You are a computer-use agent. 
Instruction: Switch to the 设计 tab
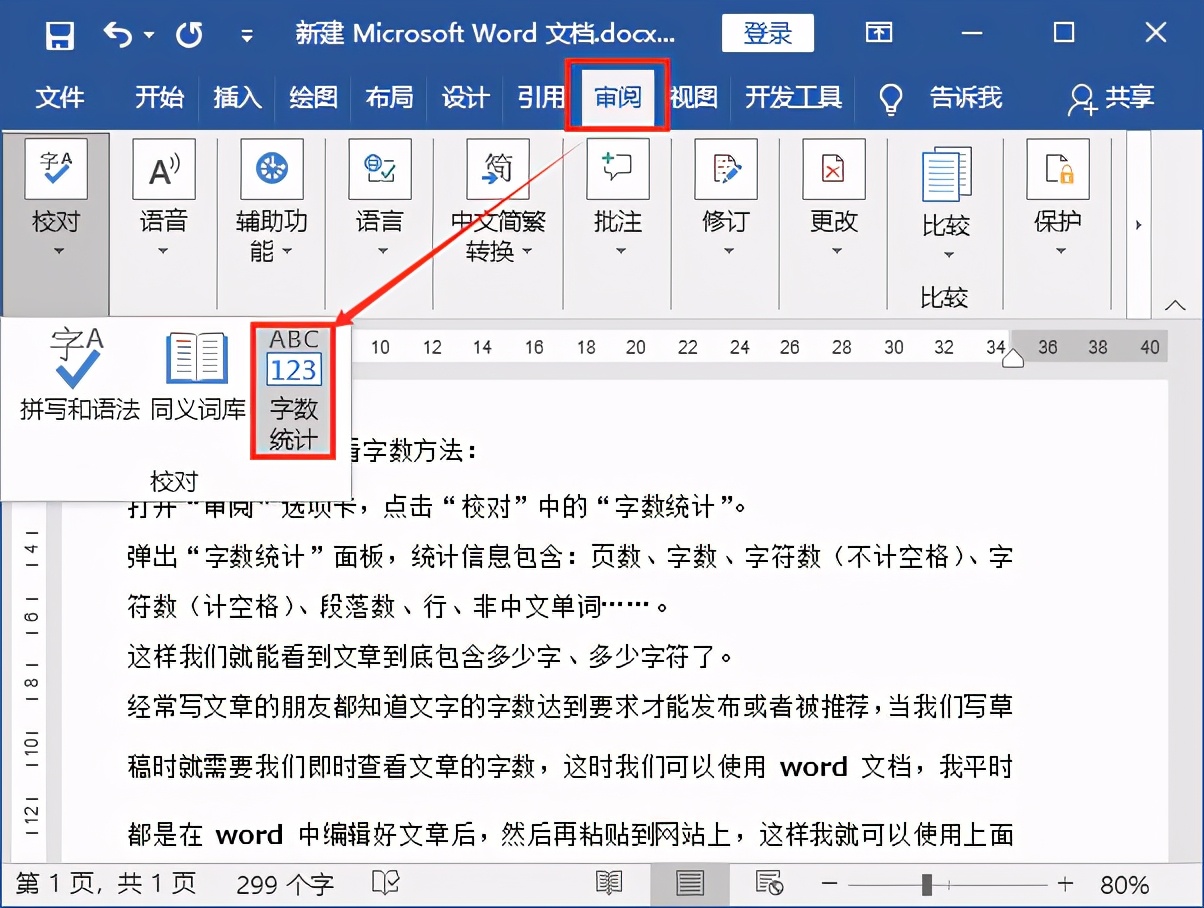pyautogui.click(x=465, y=98)
